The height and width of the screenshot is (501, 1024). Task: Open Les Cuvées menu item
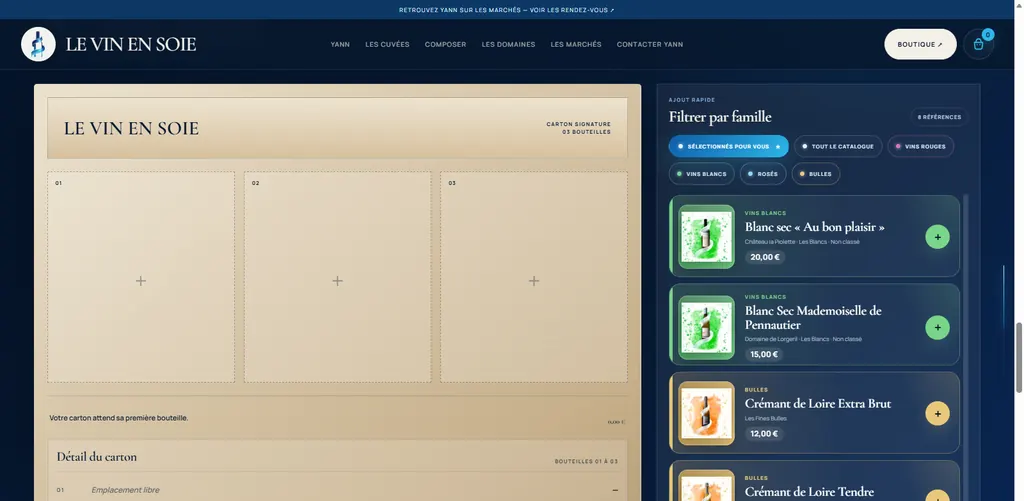click(387, 44)
